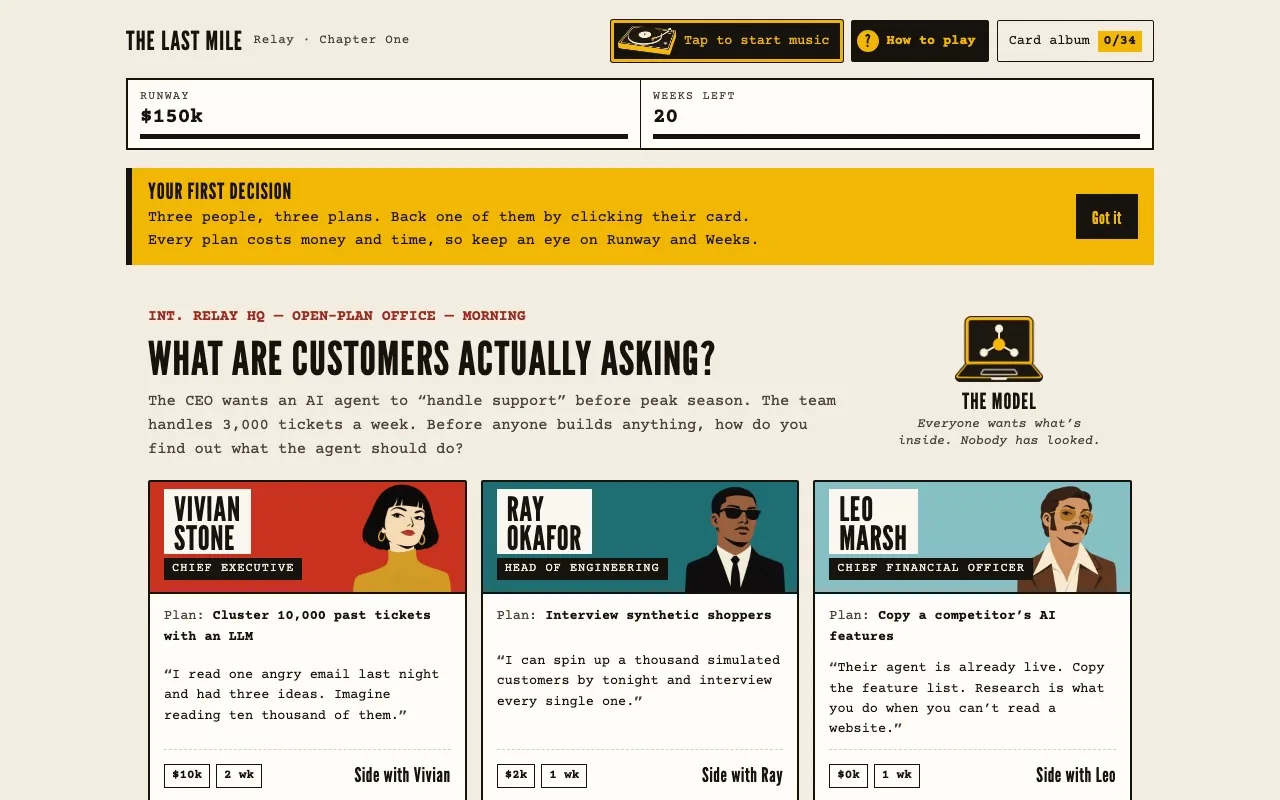Viewport: 1280px width, 800px height.
Task: Click the 'What are customers actually asking?' headline
Action: [432, 358]
